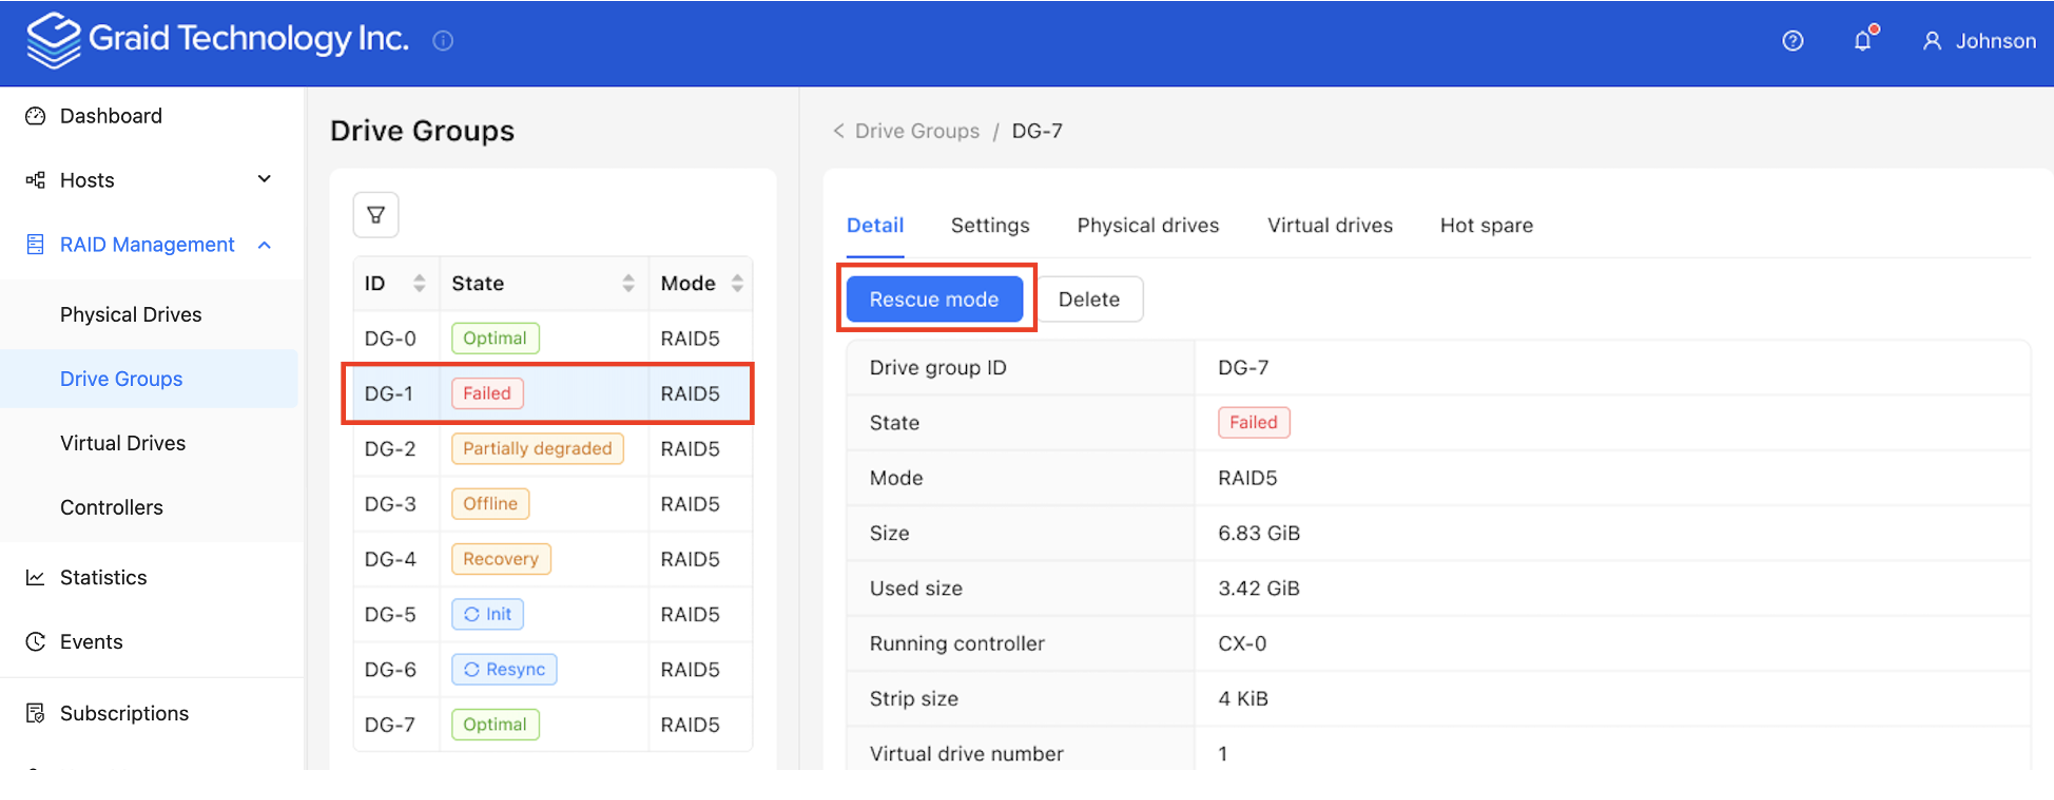Select the DG-3 row ID

coord(390,504)
